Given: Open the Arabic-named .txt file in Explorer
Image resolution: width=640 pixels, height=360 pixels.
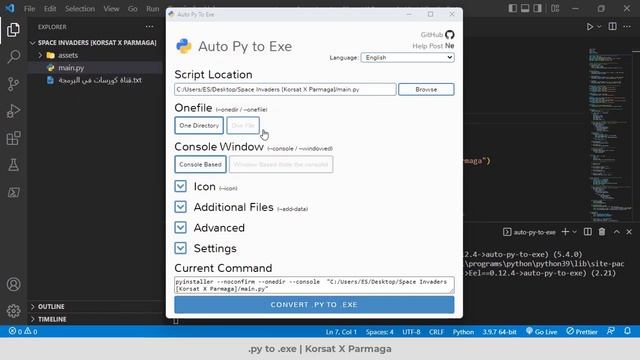Looking at the screenshot, I should click(x=100, y=80).
